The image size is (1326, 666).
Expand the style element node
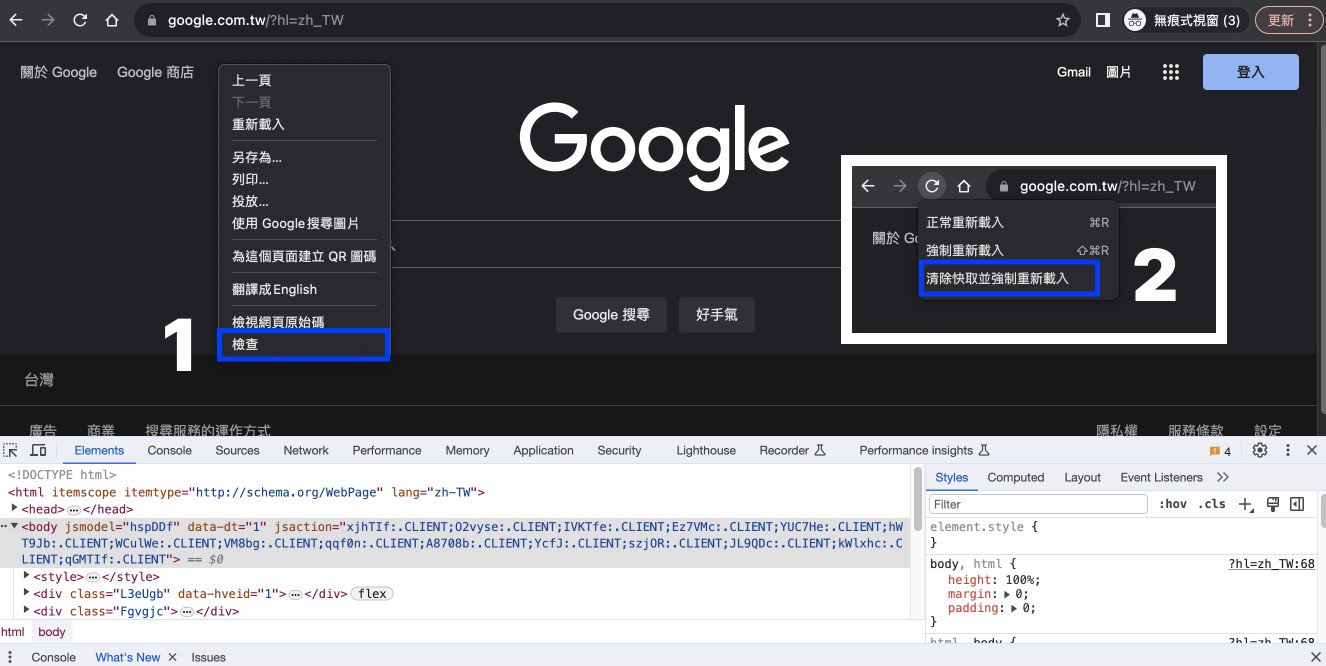pyautogui.click(x=27, y=576)
